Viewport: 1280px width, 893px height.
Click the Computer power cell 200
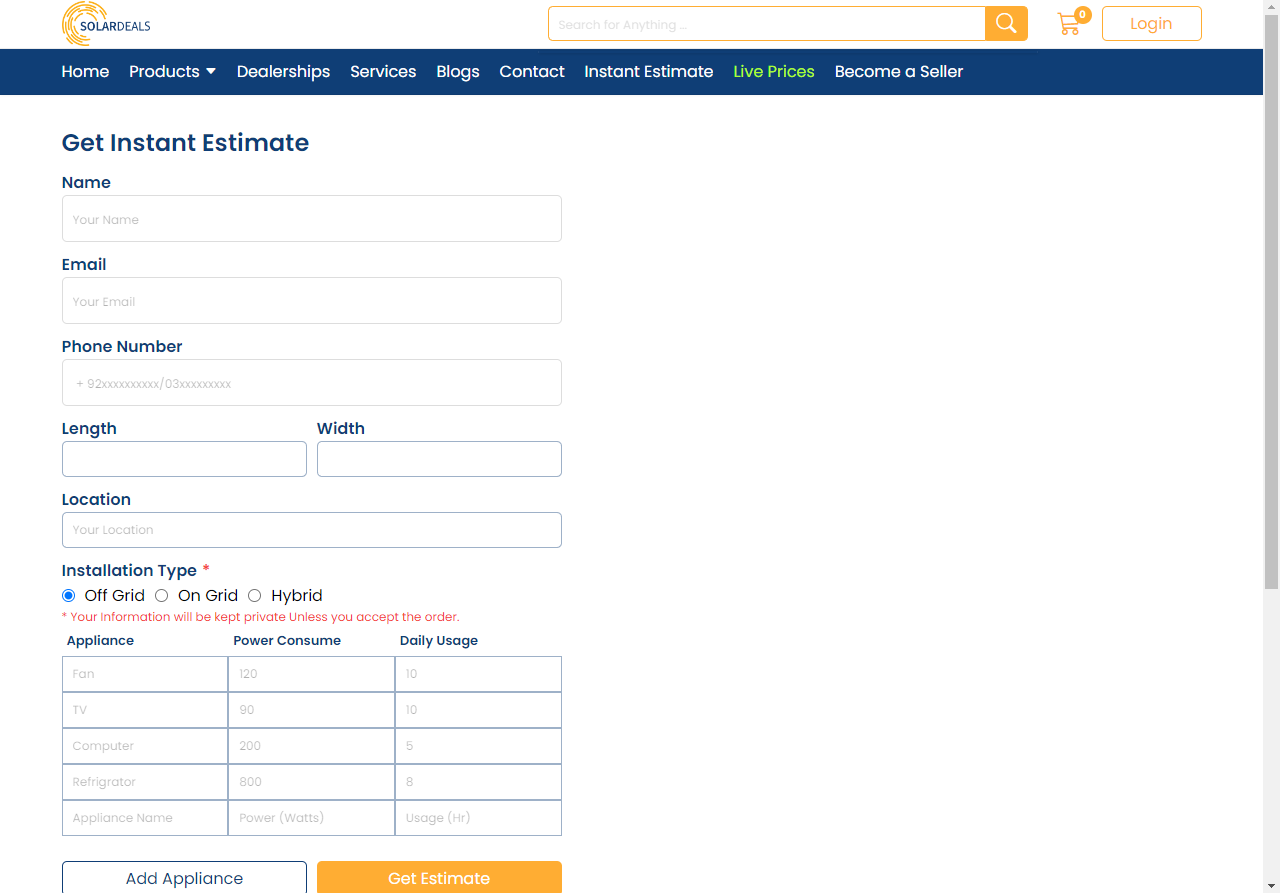[312, 746]
